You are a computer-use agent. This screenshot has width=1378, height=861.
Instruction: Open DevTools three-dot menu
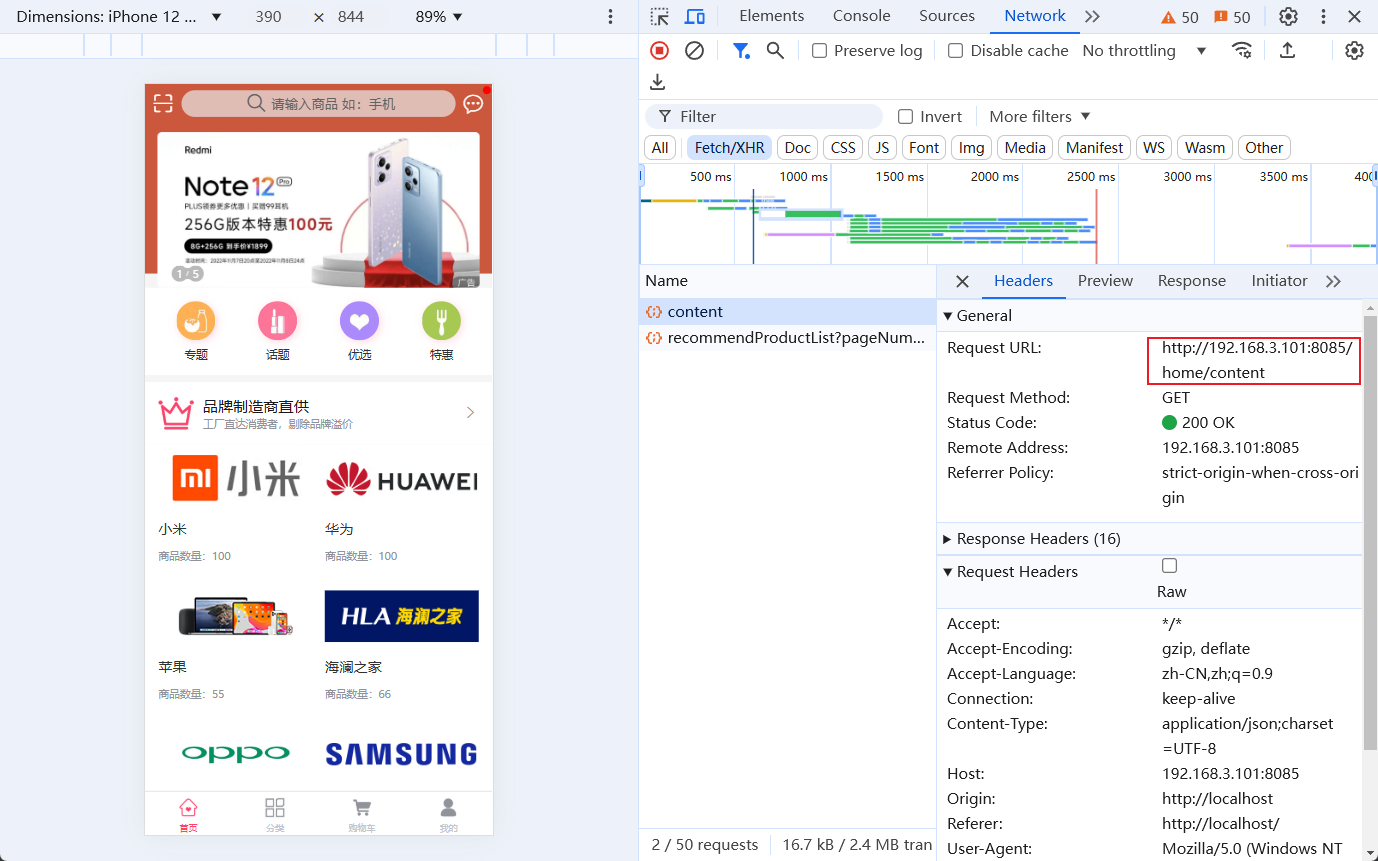click(1324, 16)
